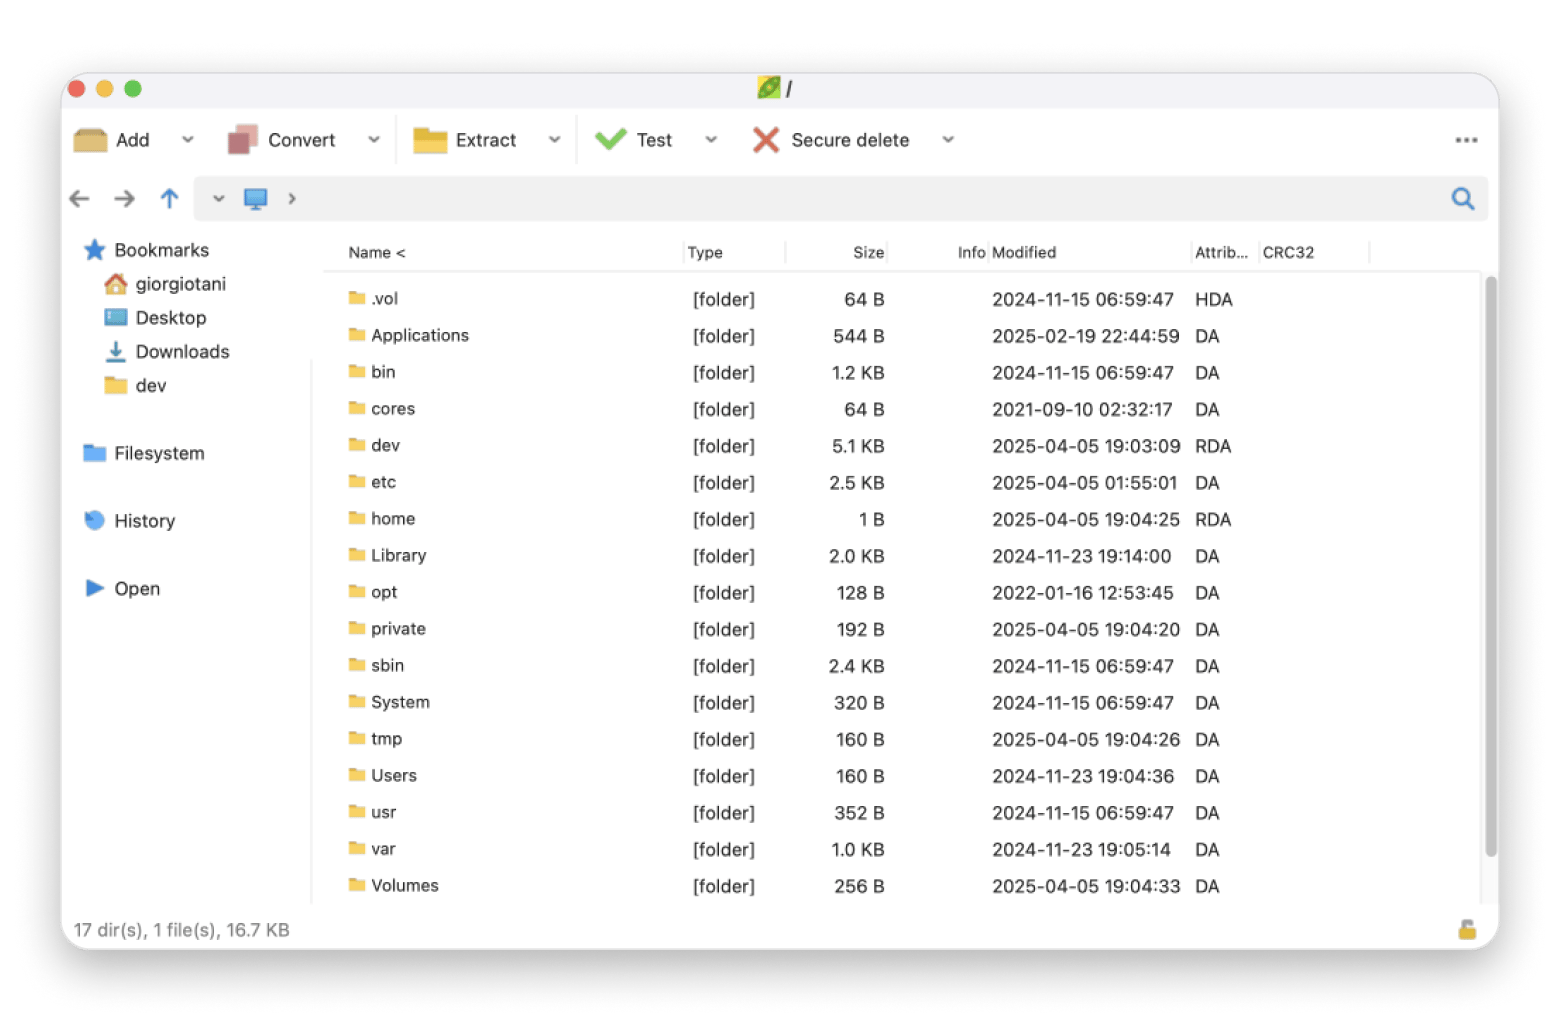Click the red Secure delete icon
The image size is (1560, 1030).
point(766,140)
